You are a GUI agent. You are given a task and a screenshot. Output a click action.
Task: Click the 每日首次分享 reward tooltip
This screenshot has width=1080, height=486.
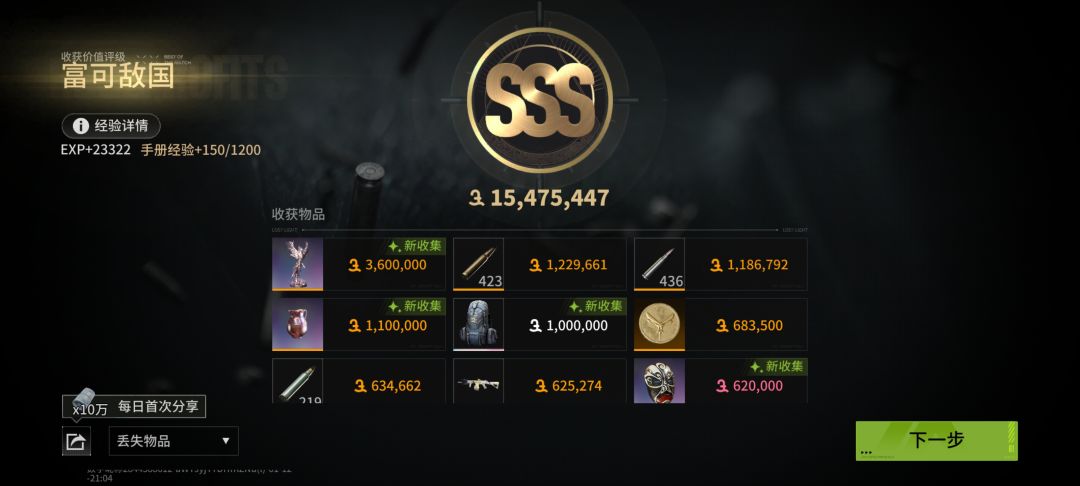tap(134, 407)
